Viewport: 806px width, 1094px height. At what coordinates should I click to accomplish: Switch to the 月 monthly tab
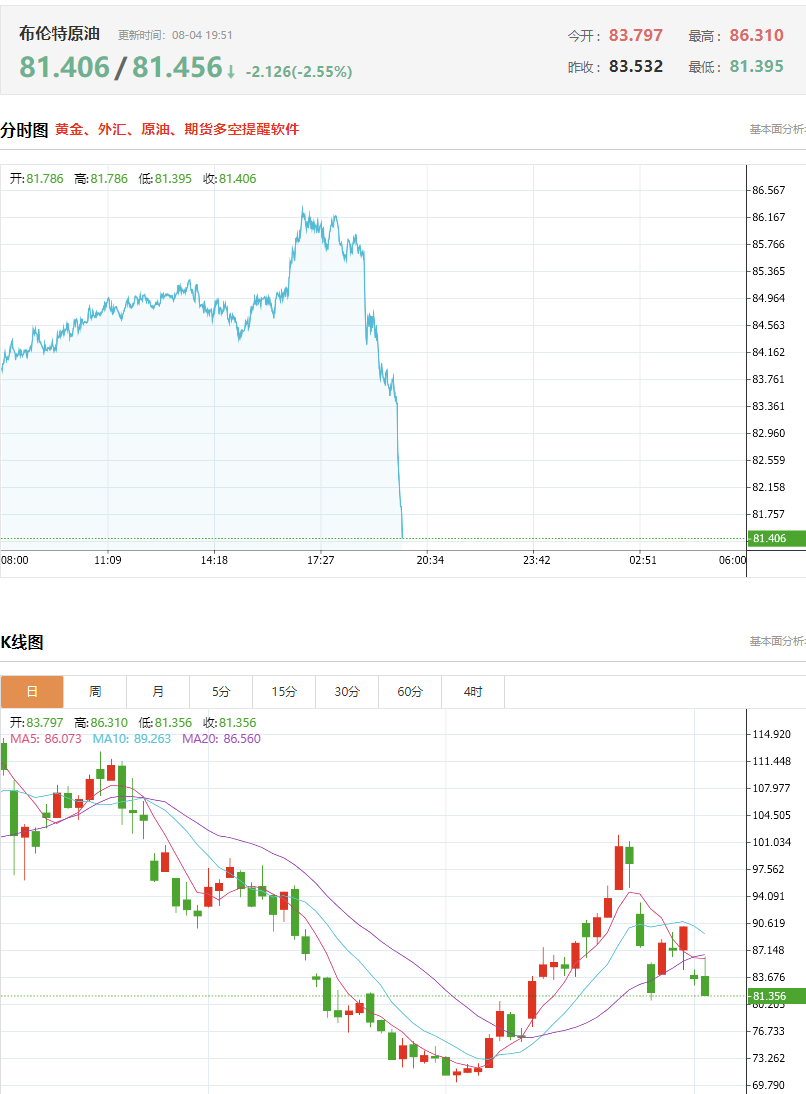click(x=158, y=691)
